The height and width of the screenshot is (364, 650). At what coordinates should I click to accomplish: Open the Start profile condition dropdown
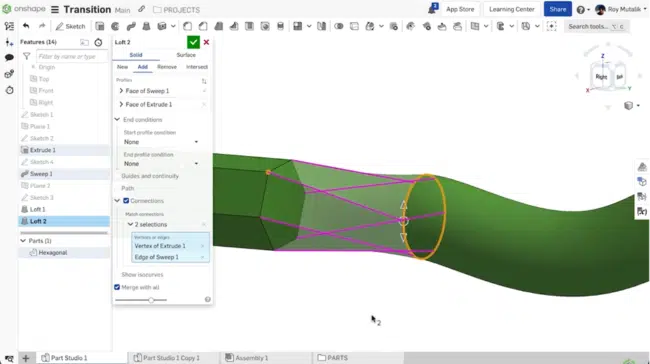161,142
